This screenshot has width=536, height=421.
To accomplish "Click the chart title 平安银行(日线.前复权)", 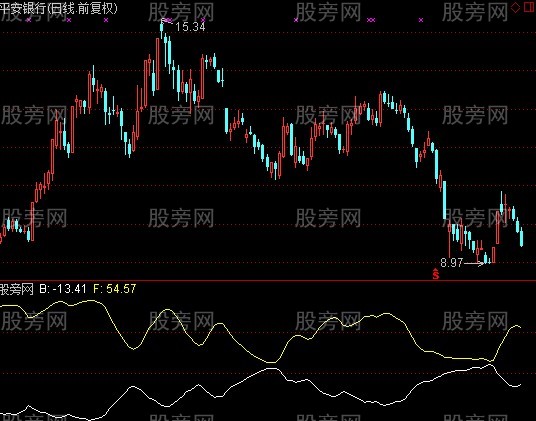I will (x=58, y=8).
